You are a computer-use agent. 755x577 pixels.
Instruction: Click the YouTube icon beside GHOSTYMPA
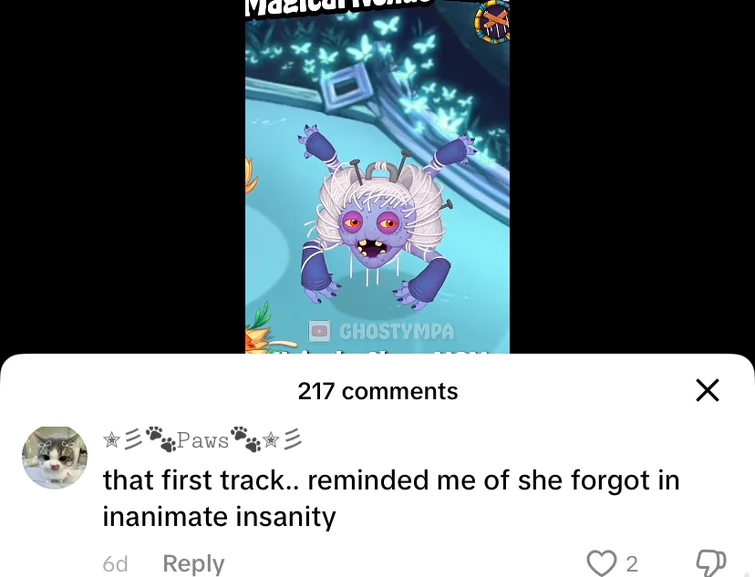click(x=319, y=331)
